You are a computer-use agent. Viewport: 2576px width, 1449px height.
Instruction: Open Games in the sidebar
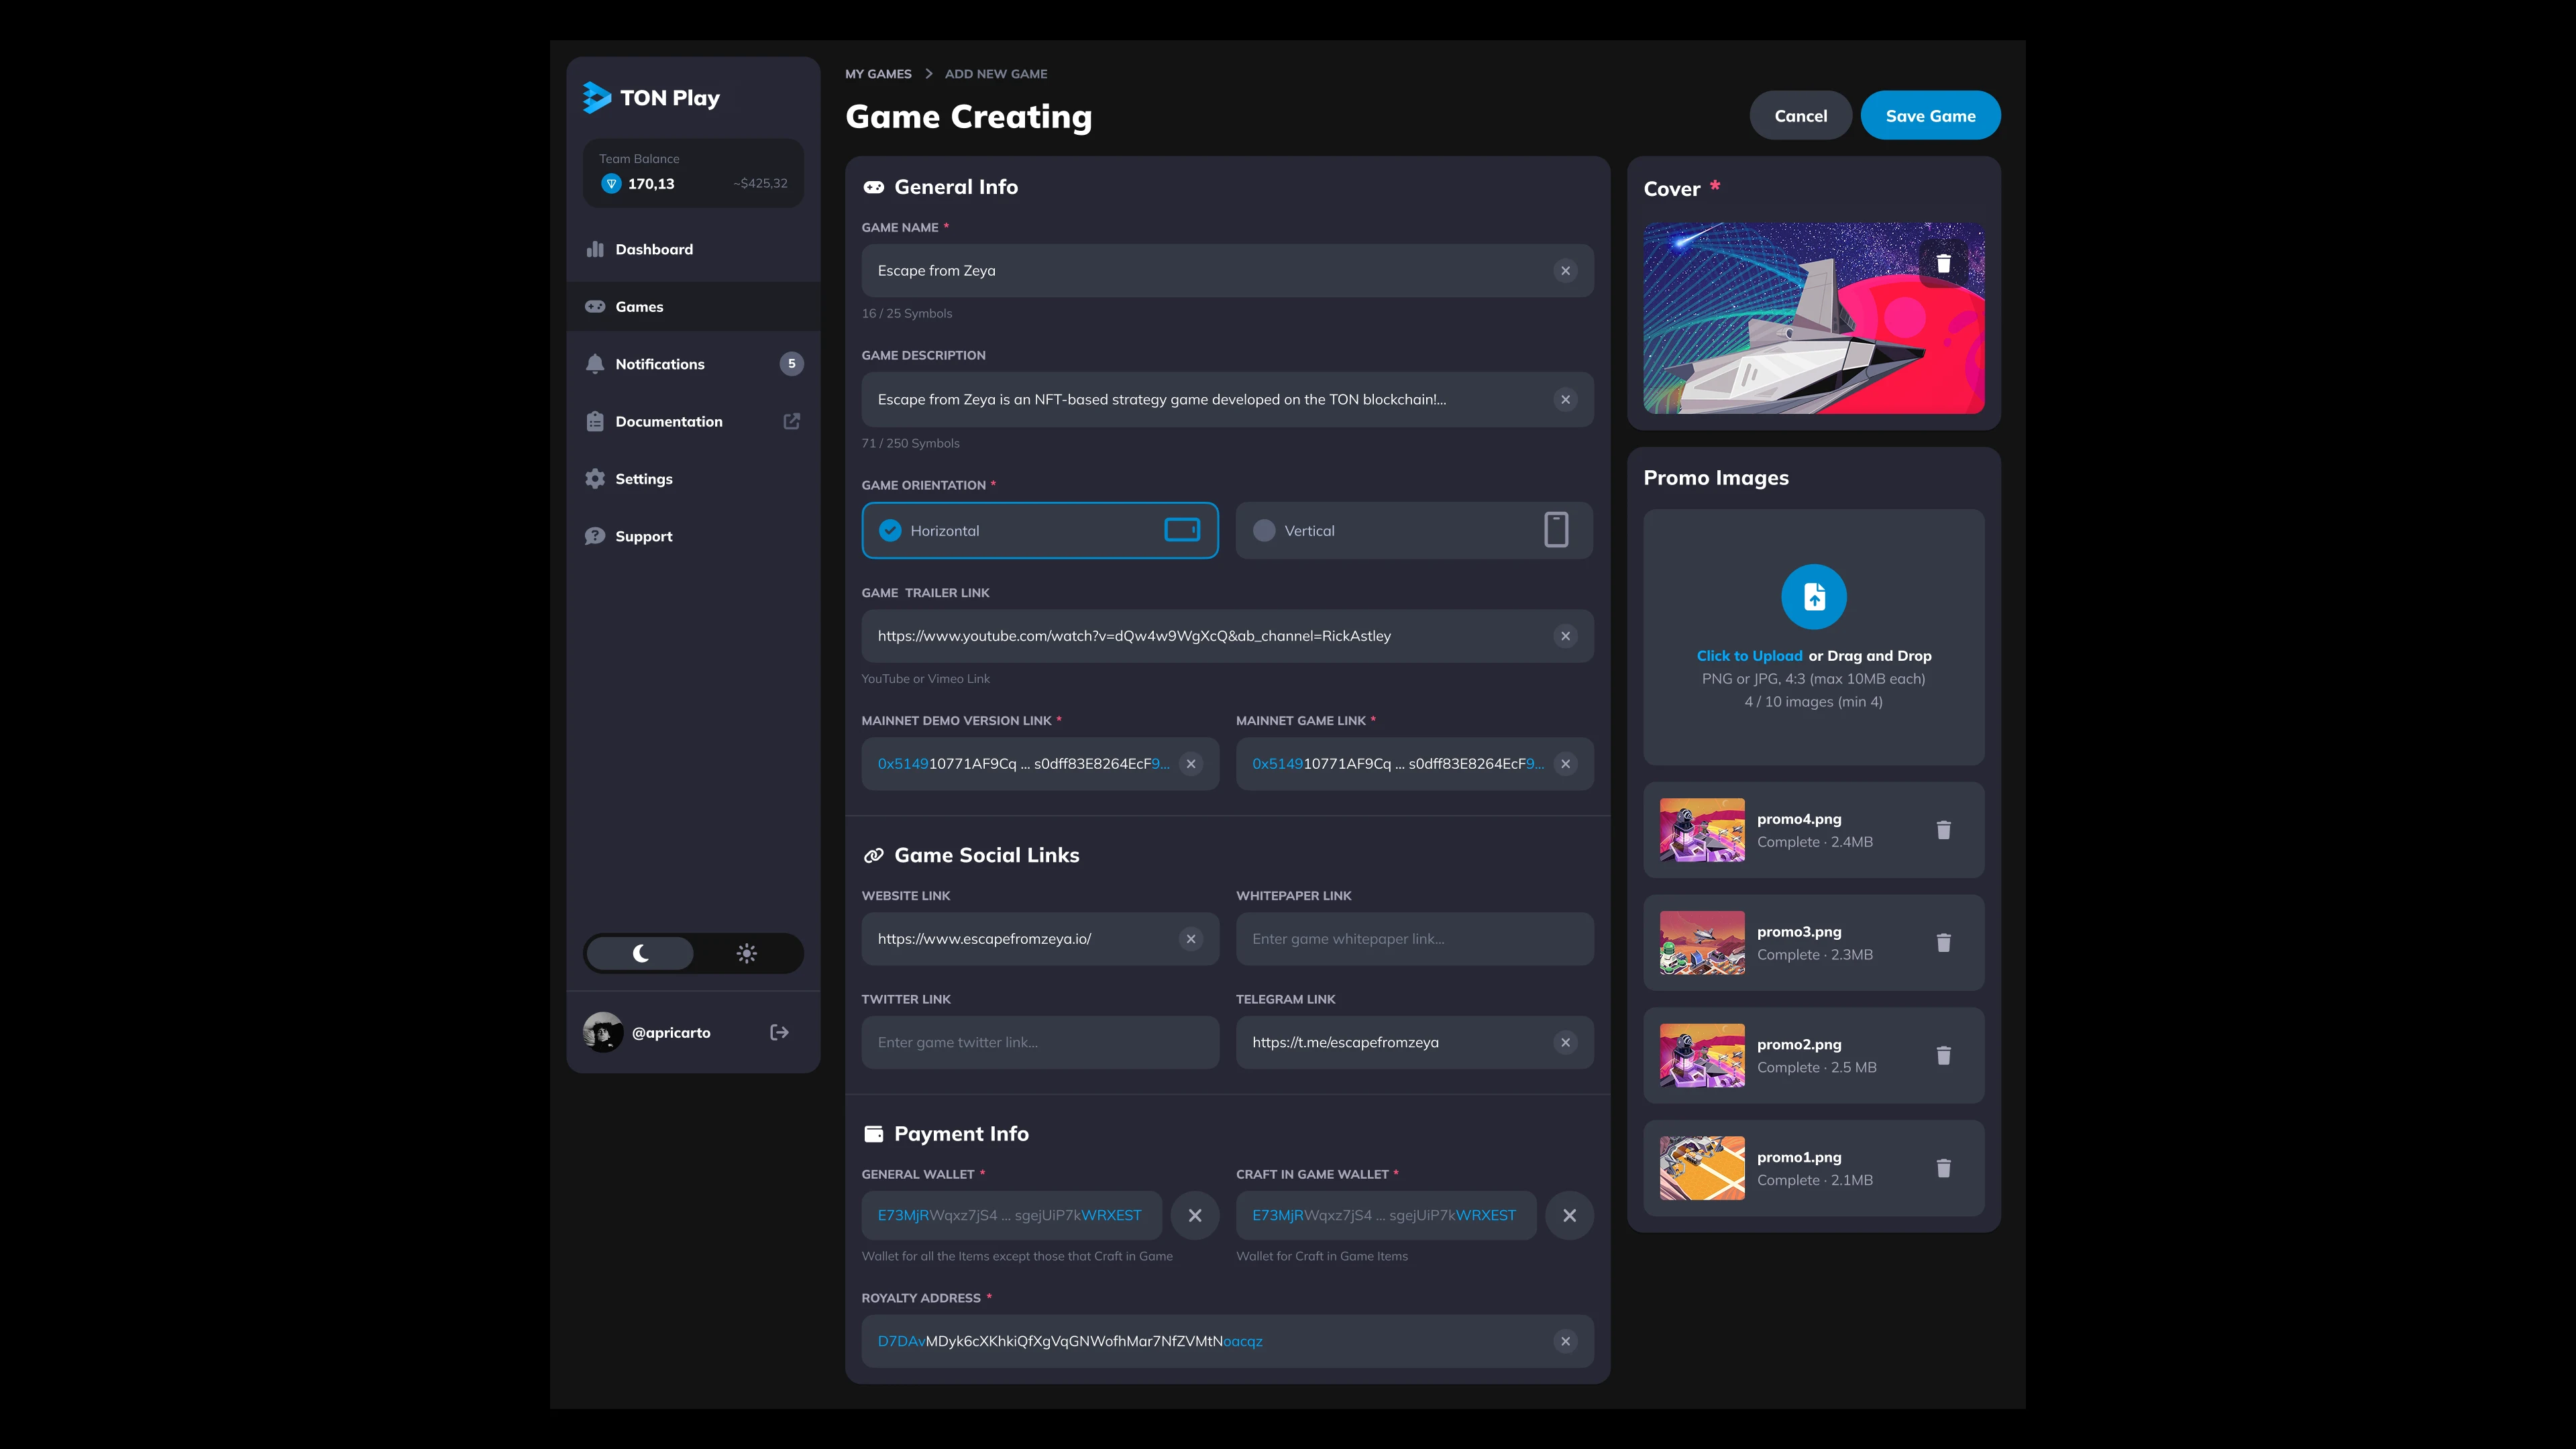tap(693, 306)
